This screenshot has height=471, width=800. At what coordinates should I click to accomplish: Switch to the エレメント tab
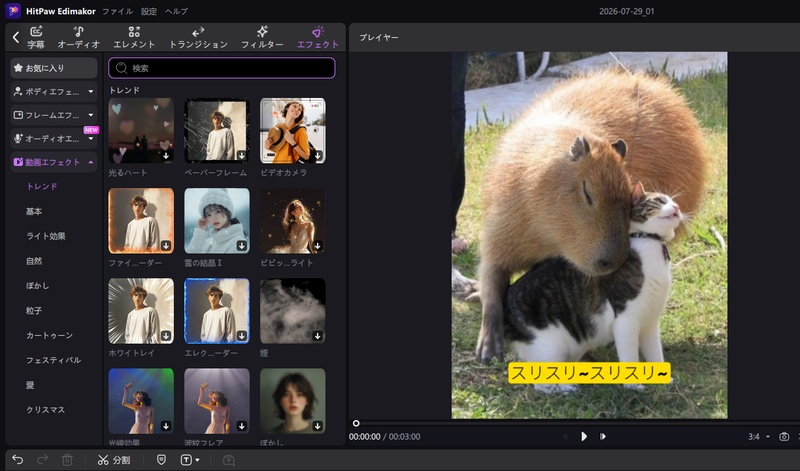pos(134,38)
